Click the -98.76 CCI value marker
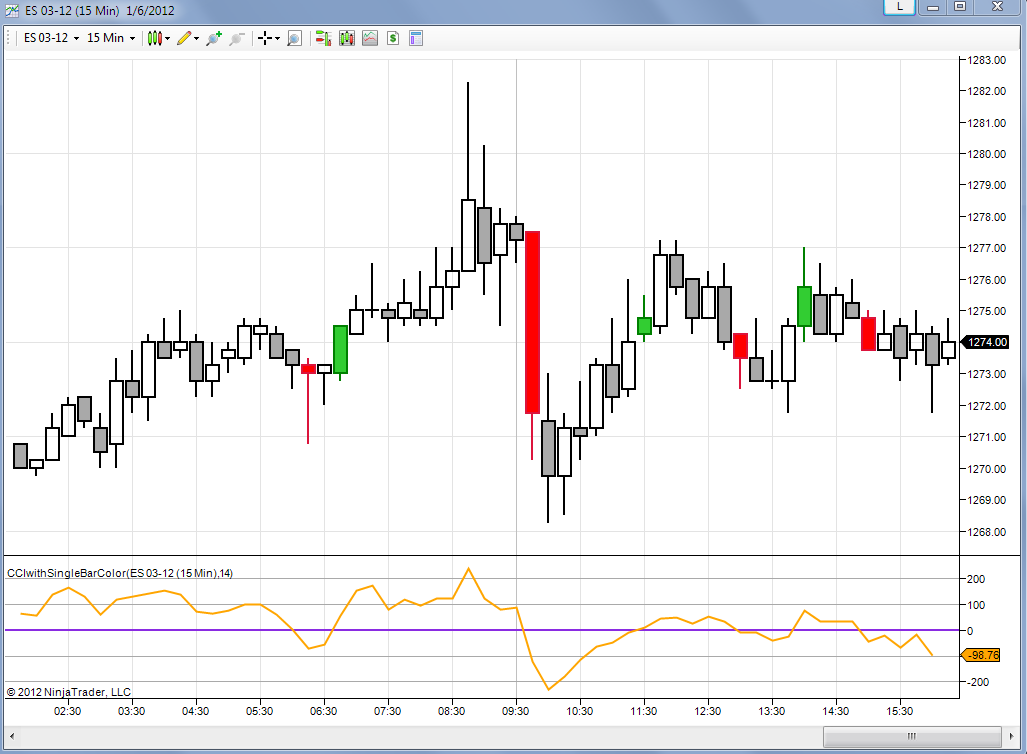 point(980,655)
